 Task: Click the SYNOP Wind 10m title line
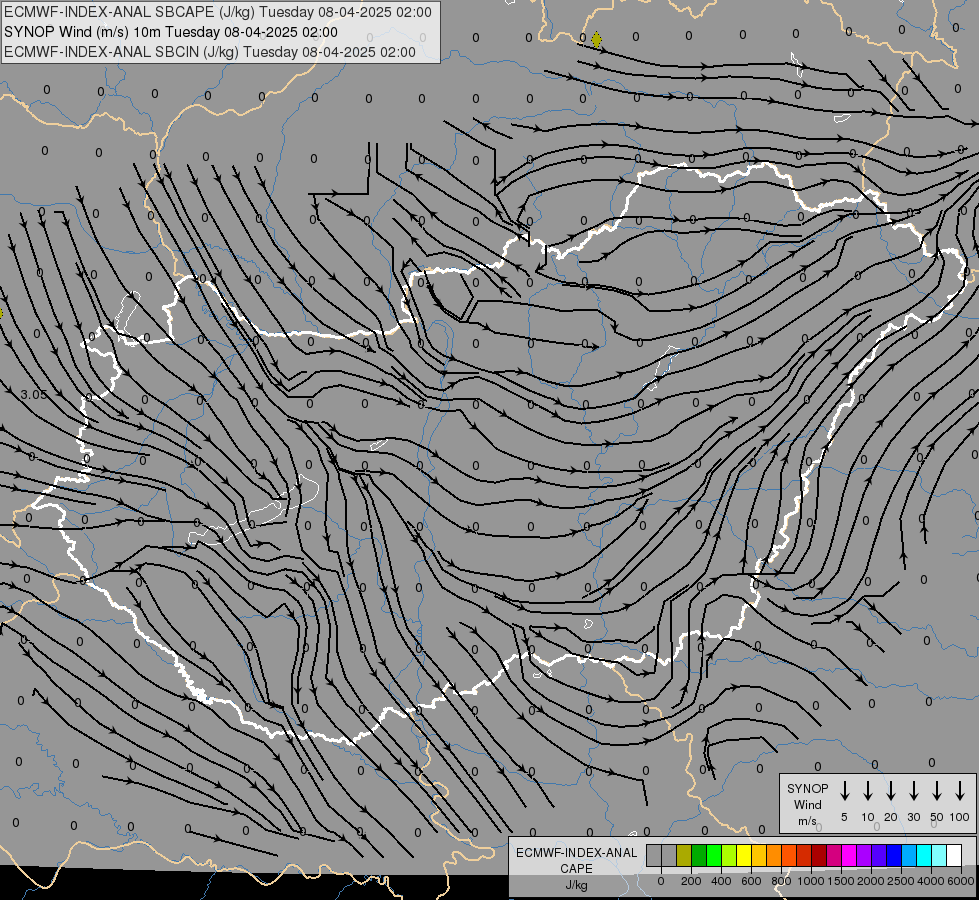point(170,32)
